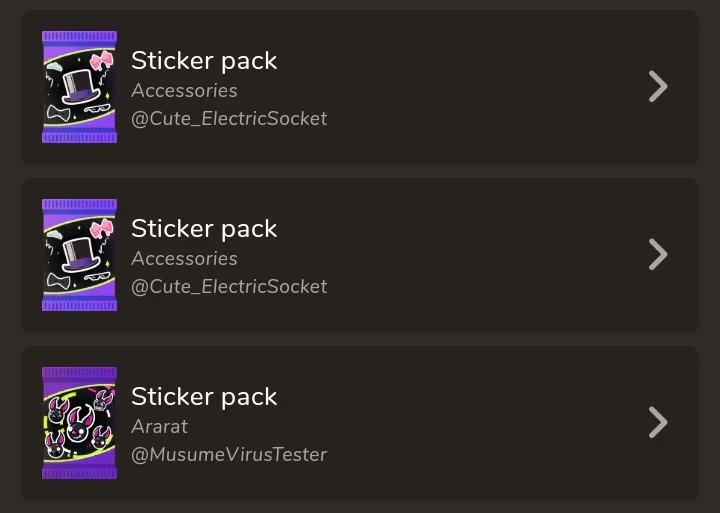Select the Accessories label in second row
720x513 pixels.
[184, 258]
